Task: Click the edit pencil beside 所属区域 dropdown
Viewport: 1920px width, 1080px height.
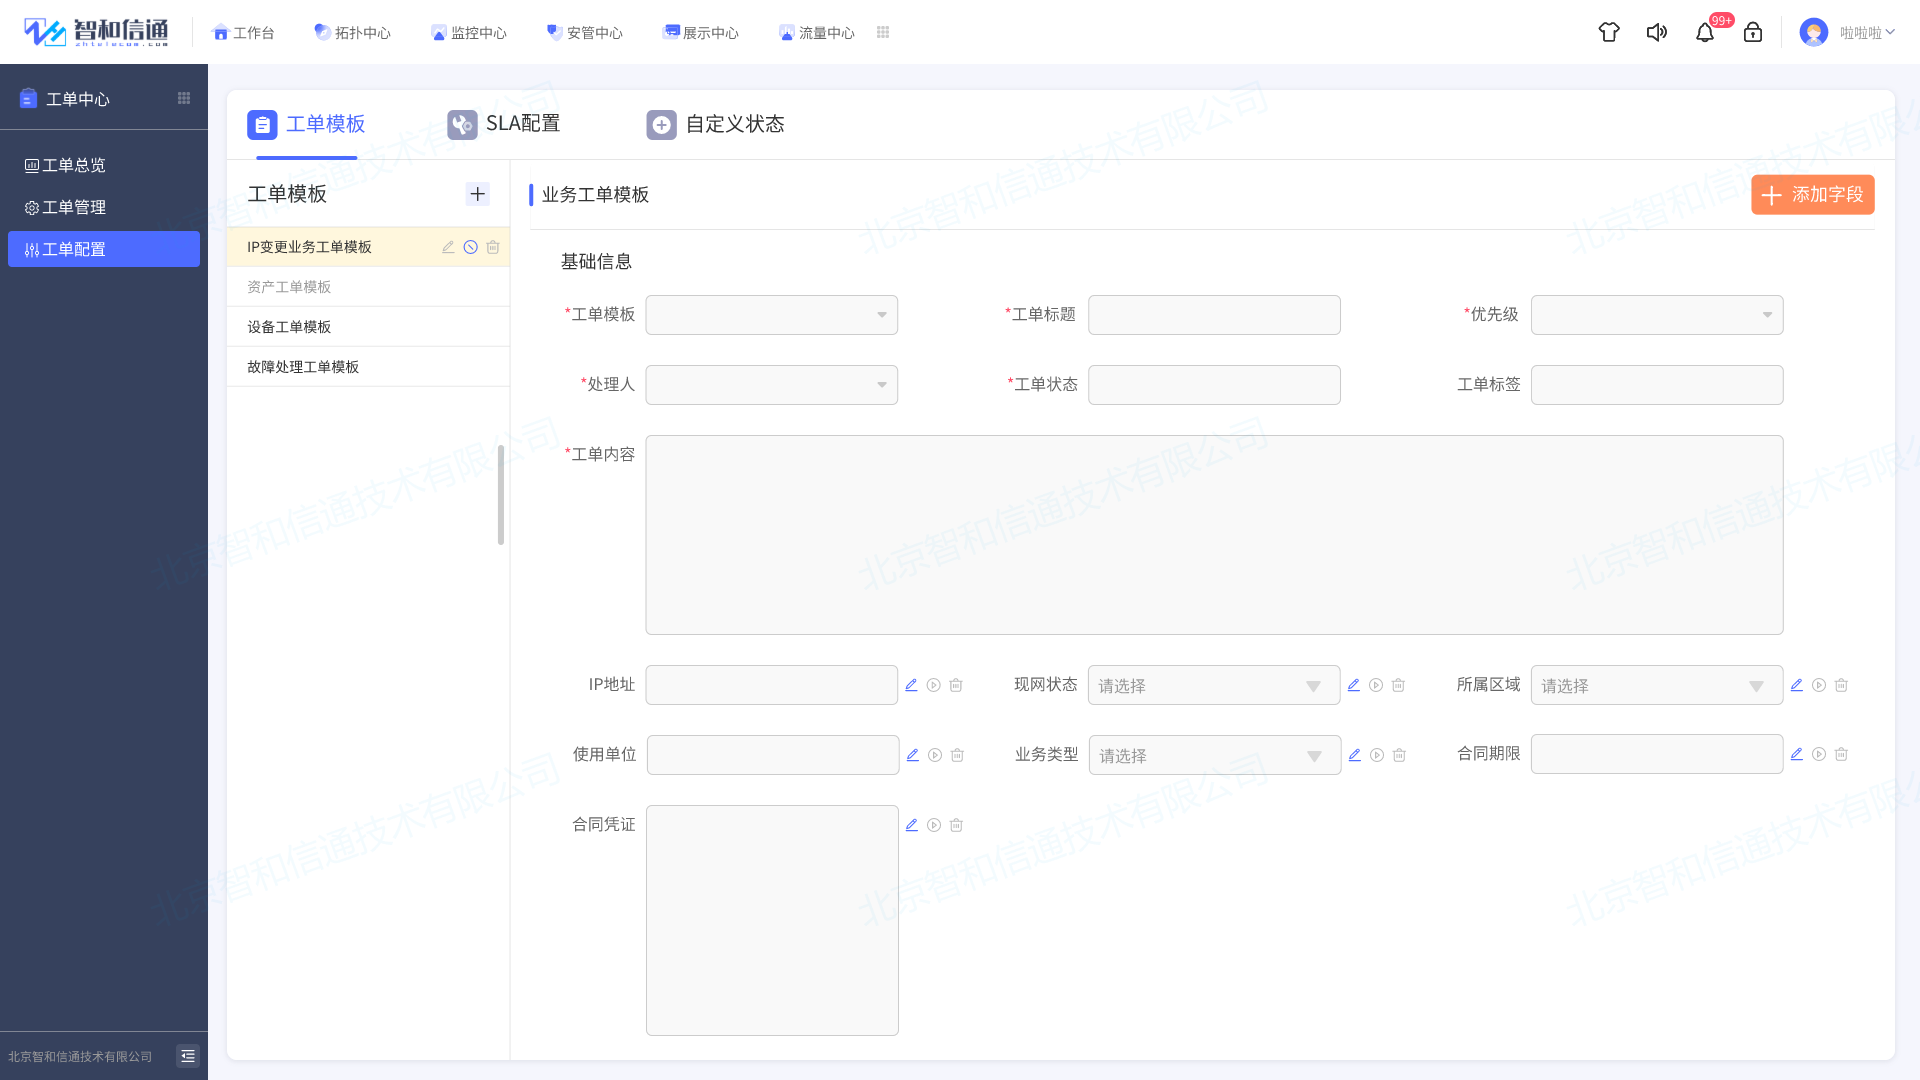Action: coord(1796,684)
